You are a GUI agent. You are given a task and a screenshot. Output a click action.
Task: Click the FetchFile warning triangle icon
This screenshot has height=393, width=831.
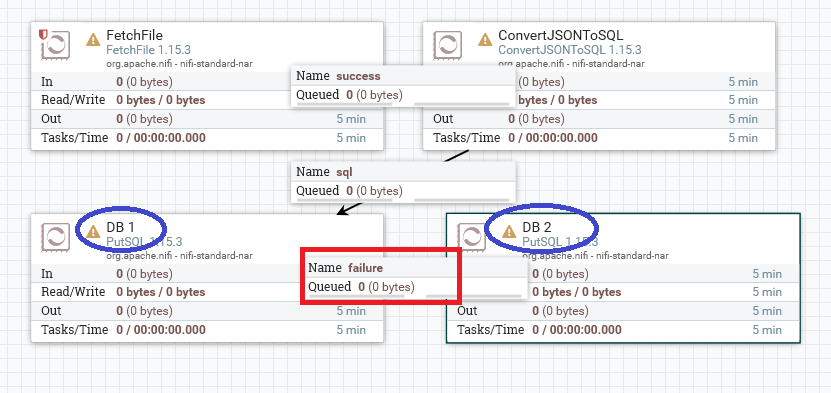pyautogui.click(x=93, y=40)
